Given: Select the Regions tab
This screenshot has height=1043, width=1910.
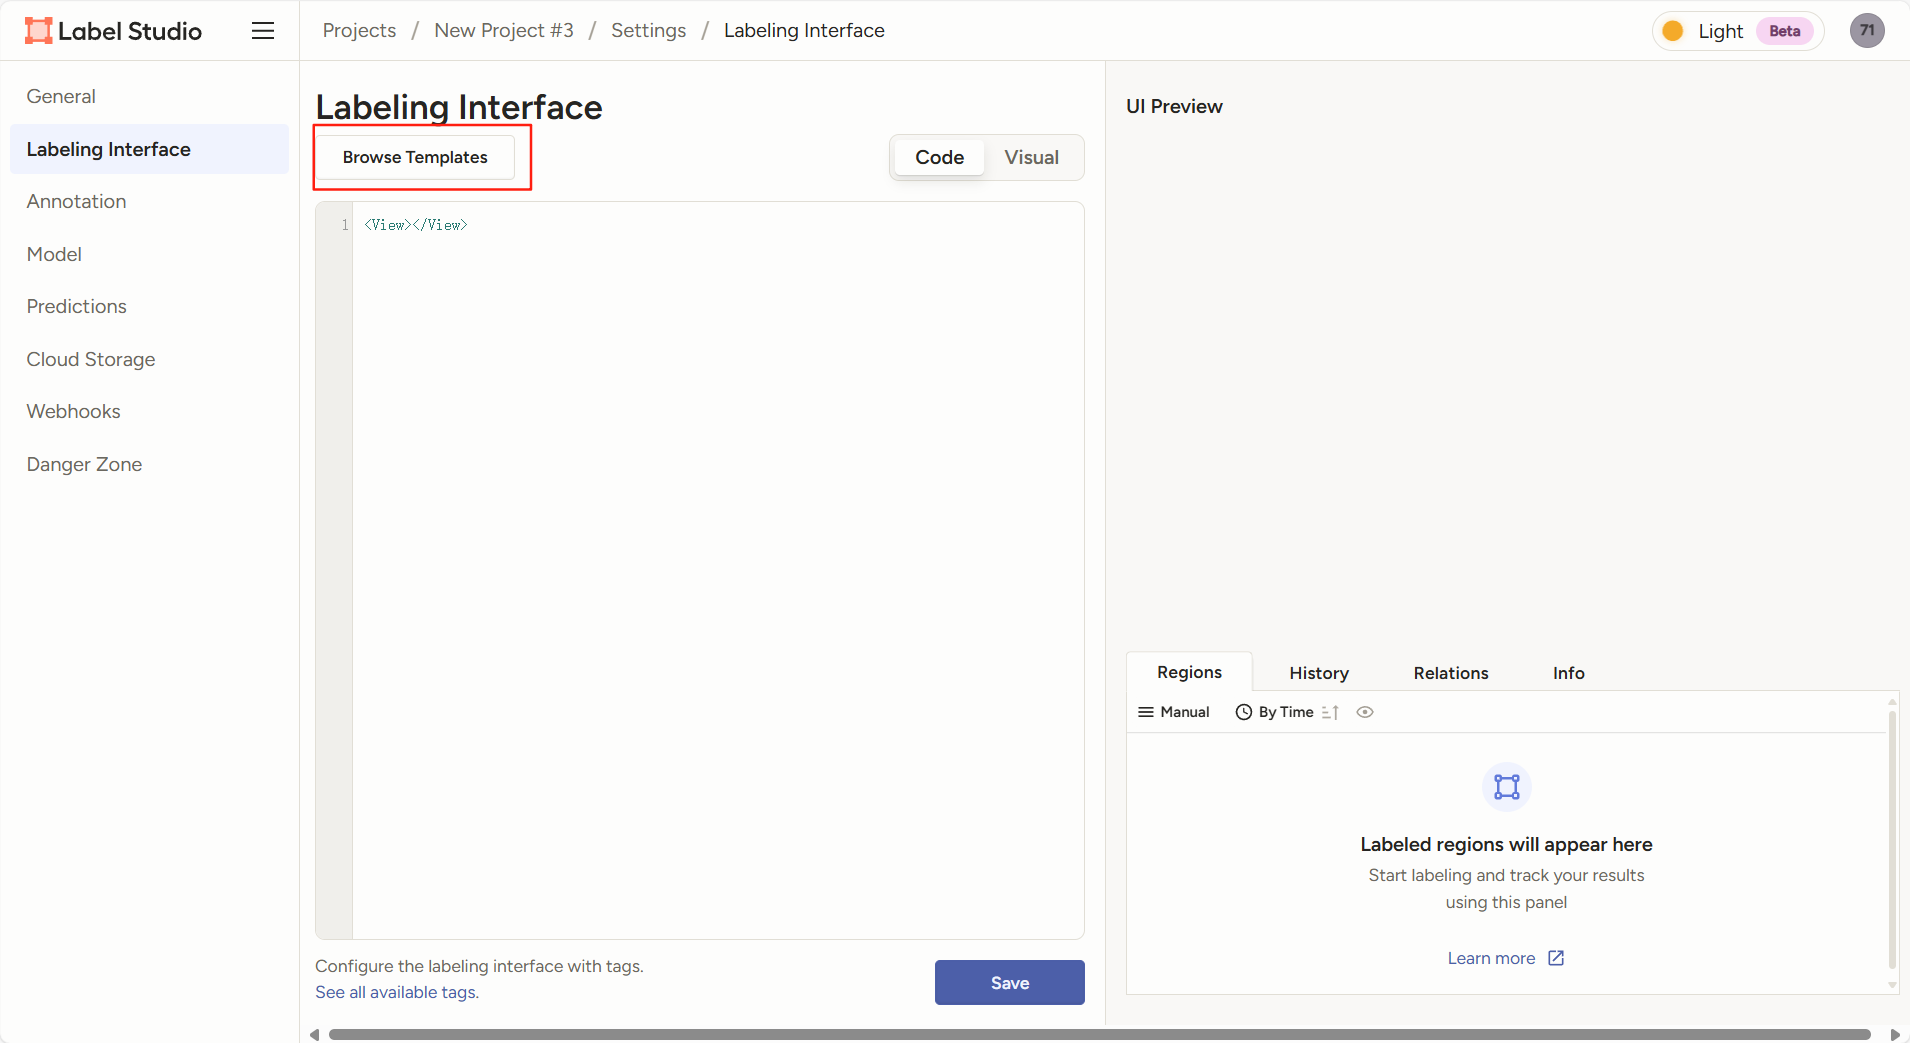Looking at the screenshot, I should pyautogui.click(x=1189, y=672).
